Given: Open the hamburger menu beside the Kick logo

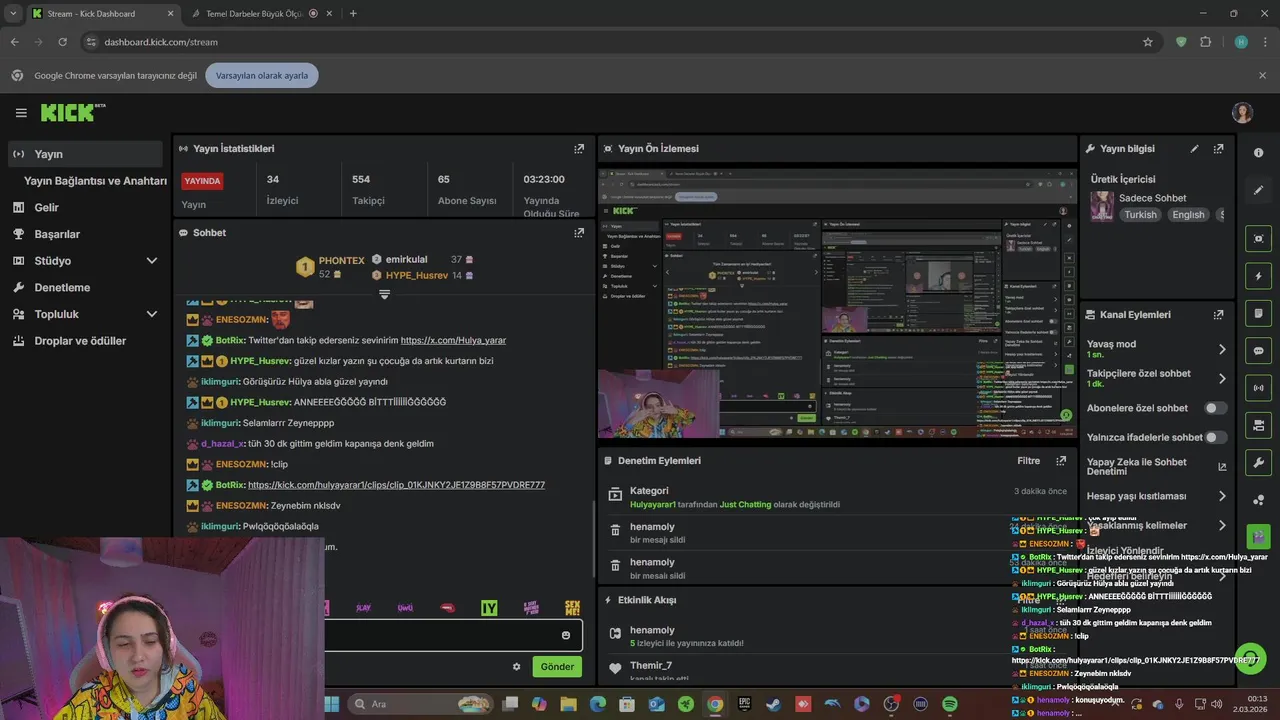Looking at the screenshot, I should [21, 113].
